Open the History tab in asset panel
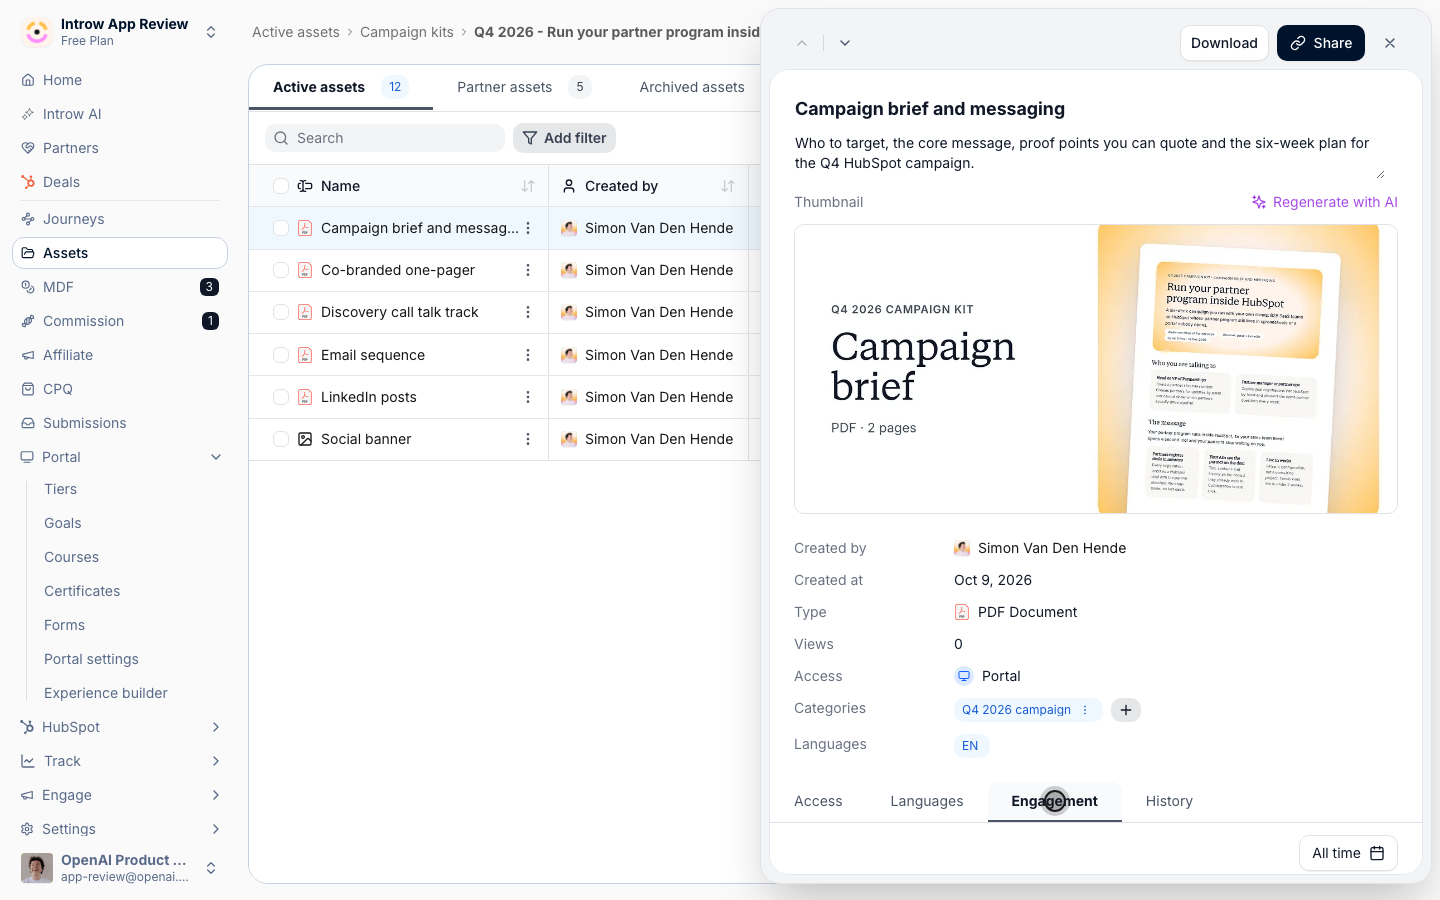Viewport: 1440px width, 900px height. (x=1169, y=801)
